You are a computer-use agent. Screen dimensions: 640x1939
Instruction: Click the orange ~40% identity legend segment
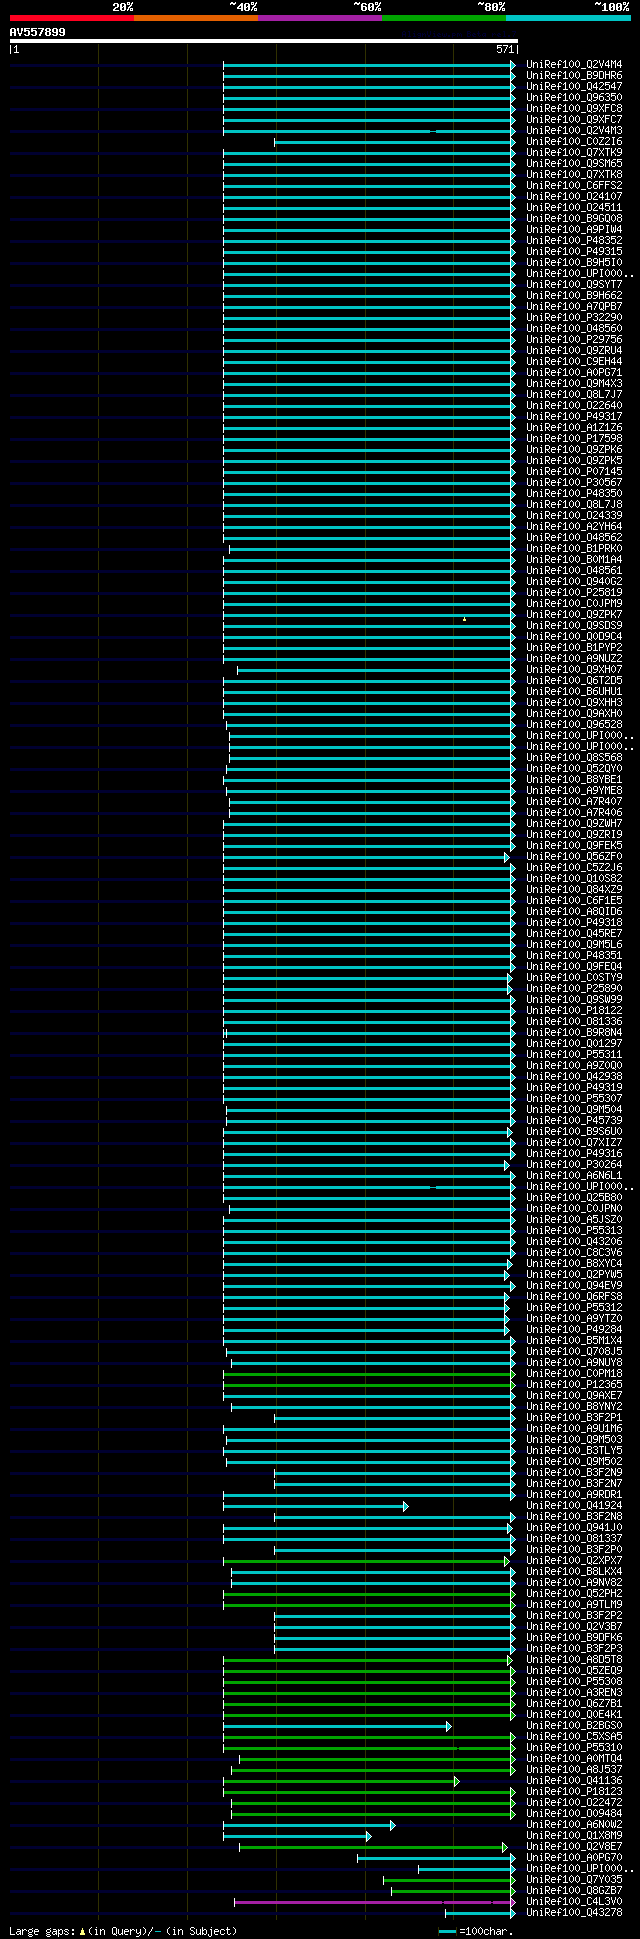(x=196, y=18)
